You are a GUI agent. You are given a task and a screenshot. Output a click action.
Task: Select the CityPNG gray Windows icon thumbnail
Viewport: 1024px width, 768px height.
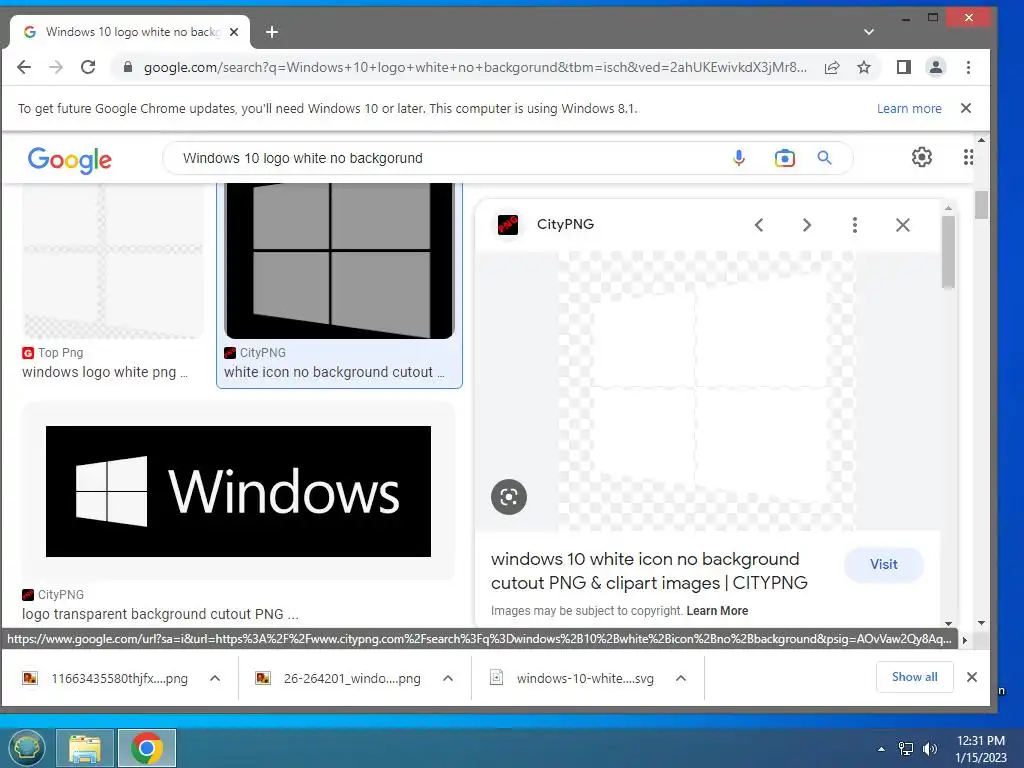(x=339, y=261)
